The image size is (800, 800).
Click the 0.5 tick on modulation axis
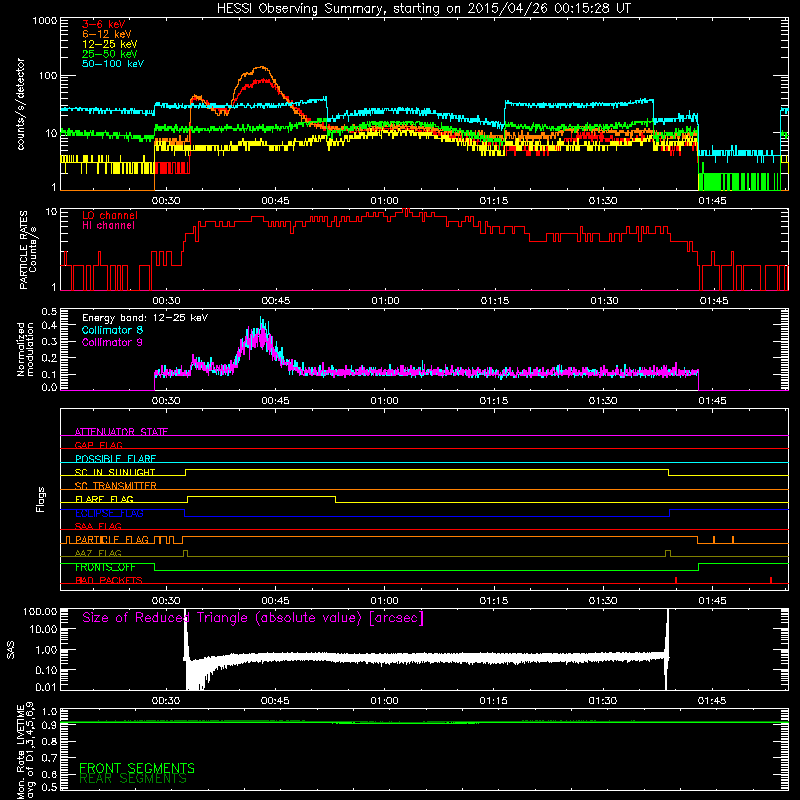[49, 312]
